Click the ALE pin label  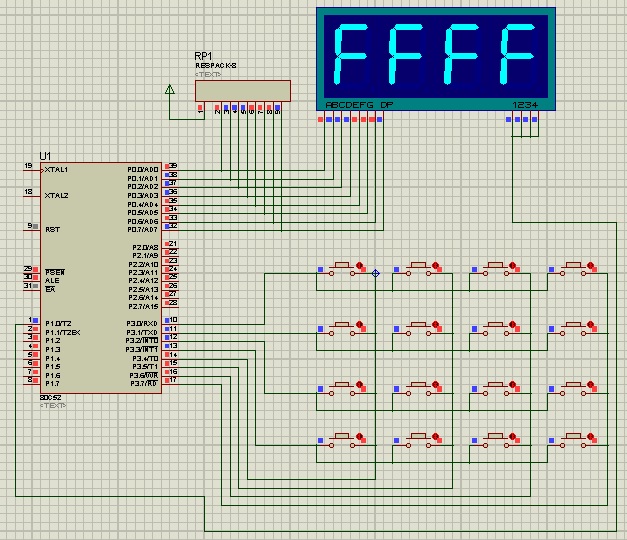pos(52,281)
